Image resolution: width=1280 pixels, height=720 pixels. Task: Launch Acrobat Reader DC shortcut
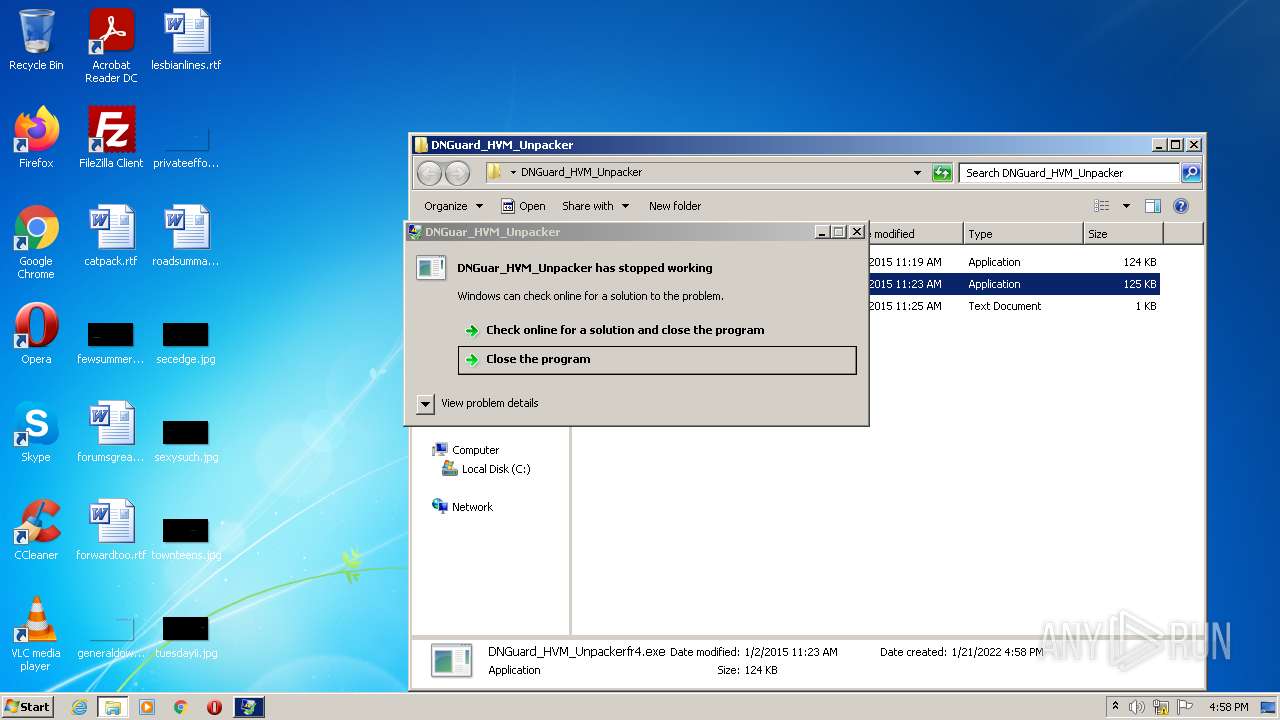click(111, 46)
